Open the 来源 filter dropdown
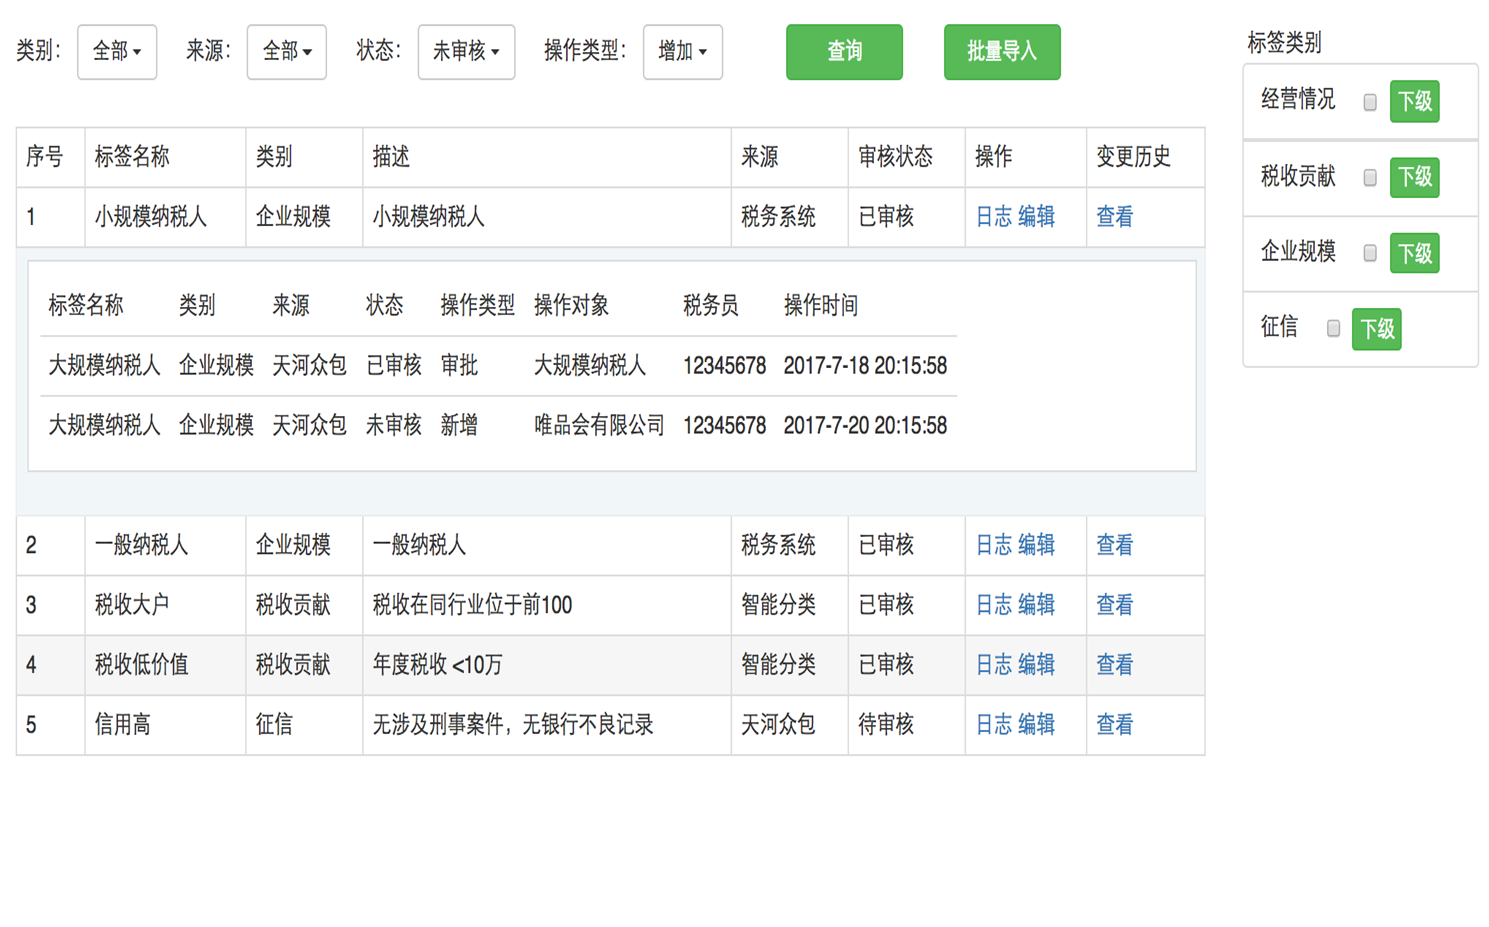Viewport: 1489px width, 927px height. [x=286, y=52]
